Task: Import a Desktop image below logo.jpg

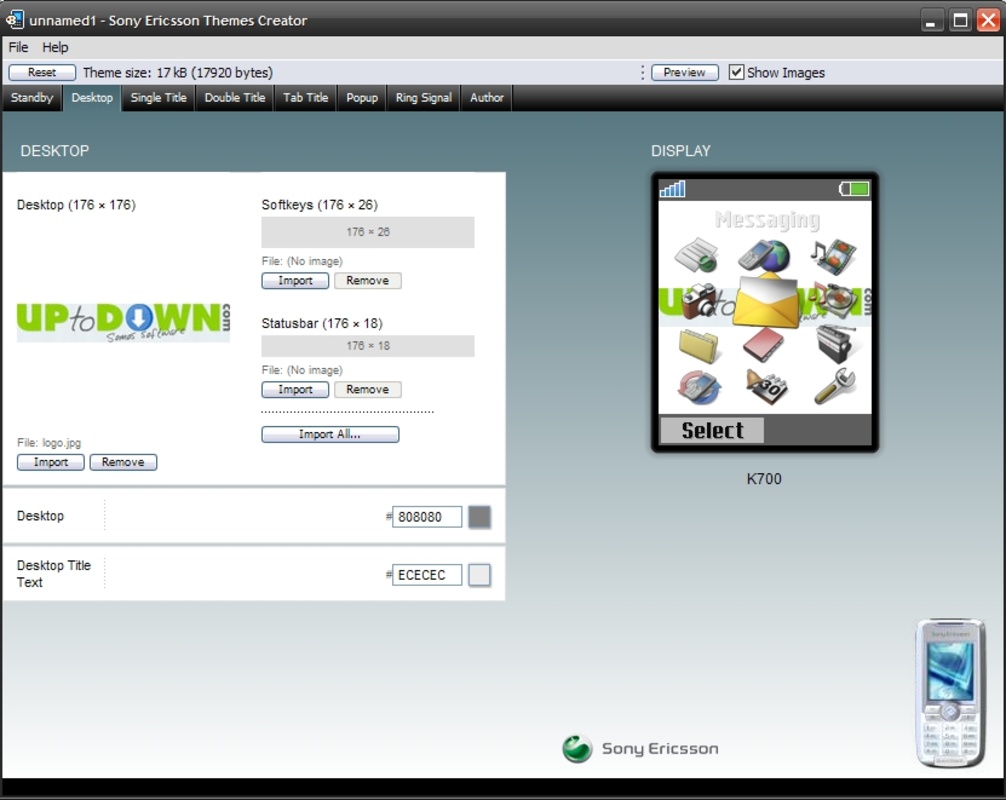Action: click(x=51, y=463)
